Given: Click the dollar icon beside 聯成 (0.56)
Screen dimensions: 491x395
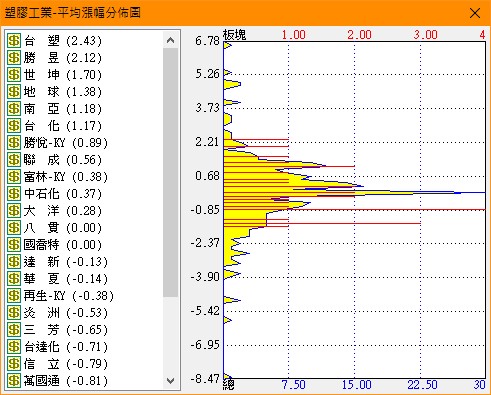Looking at the screenshot, I should click(14, 160).
